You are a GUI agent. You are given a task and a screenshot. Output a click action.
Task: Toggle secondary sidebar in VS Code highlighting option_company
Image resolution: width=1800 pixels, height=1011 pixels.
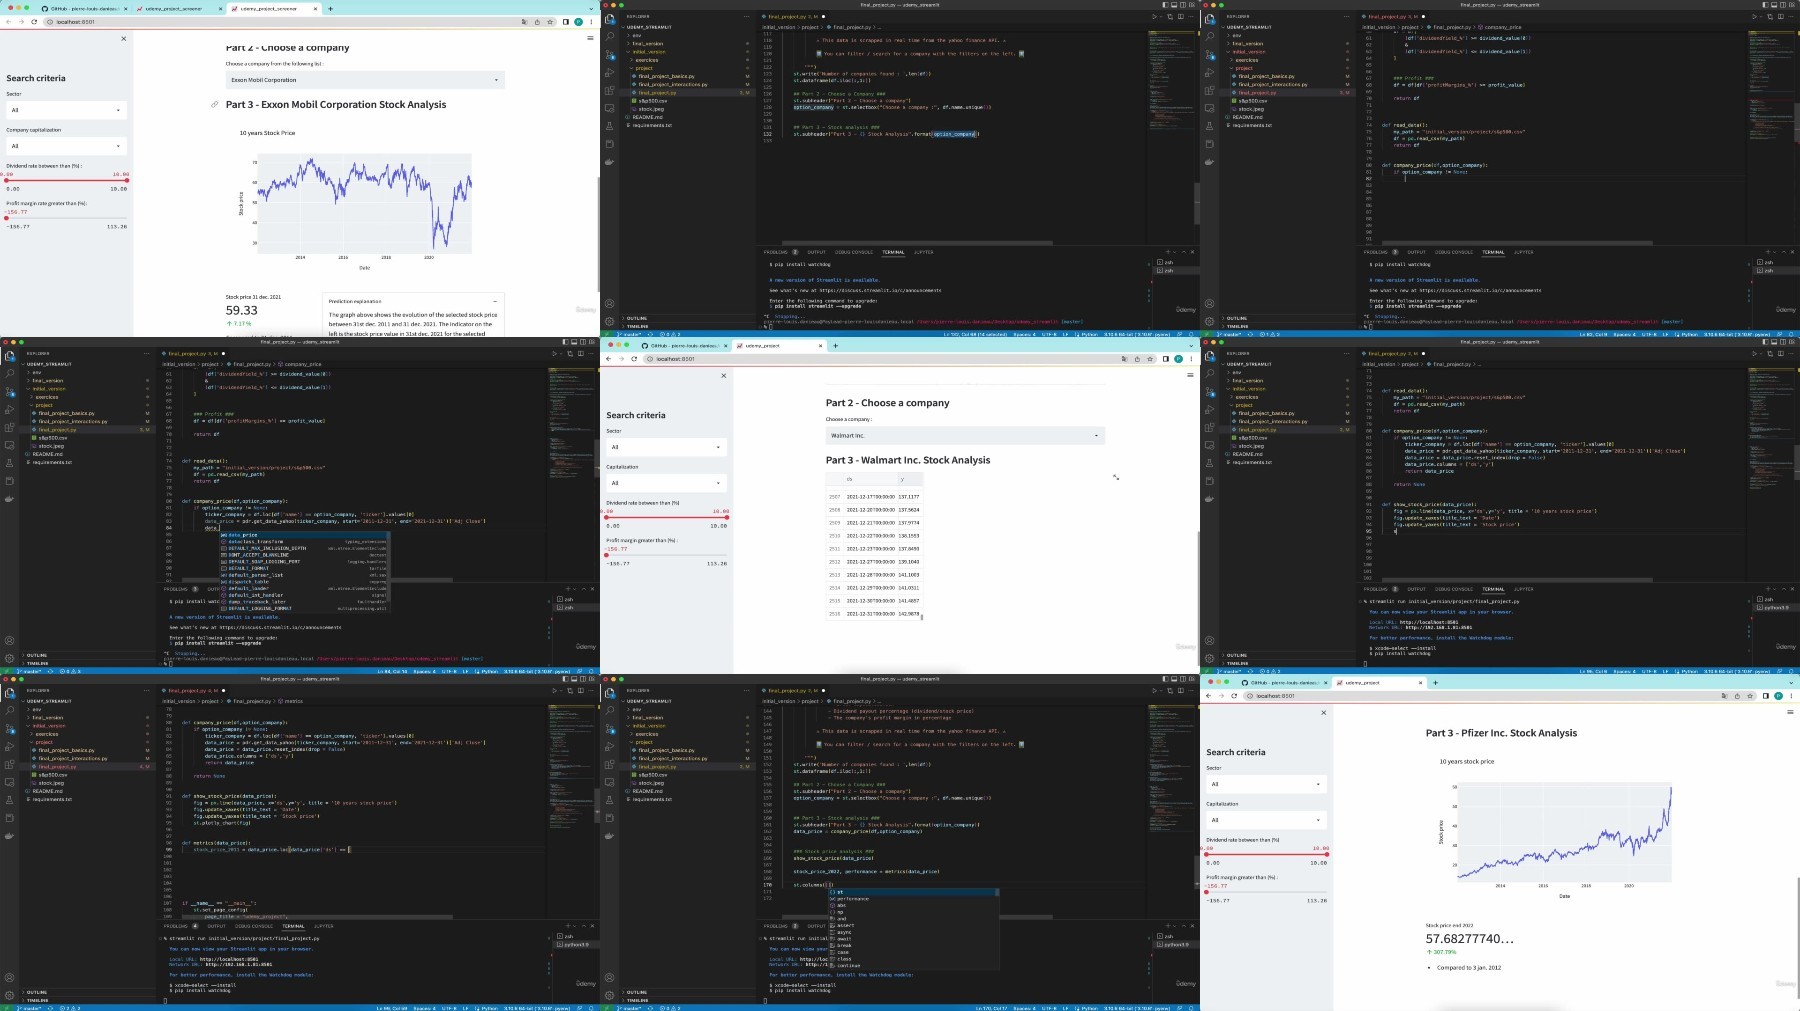[x=1185, y=5]
